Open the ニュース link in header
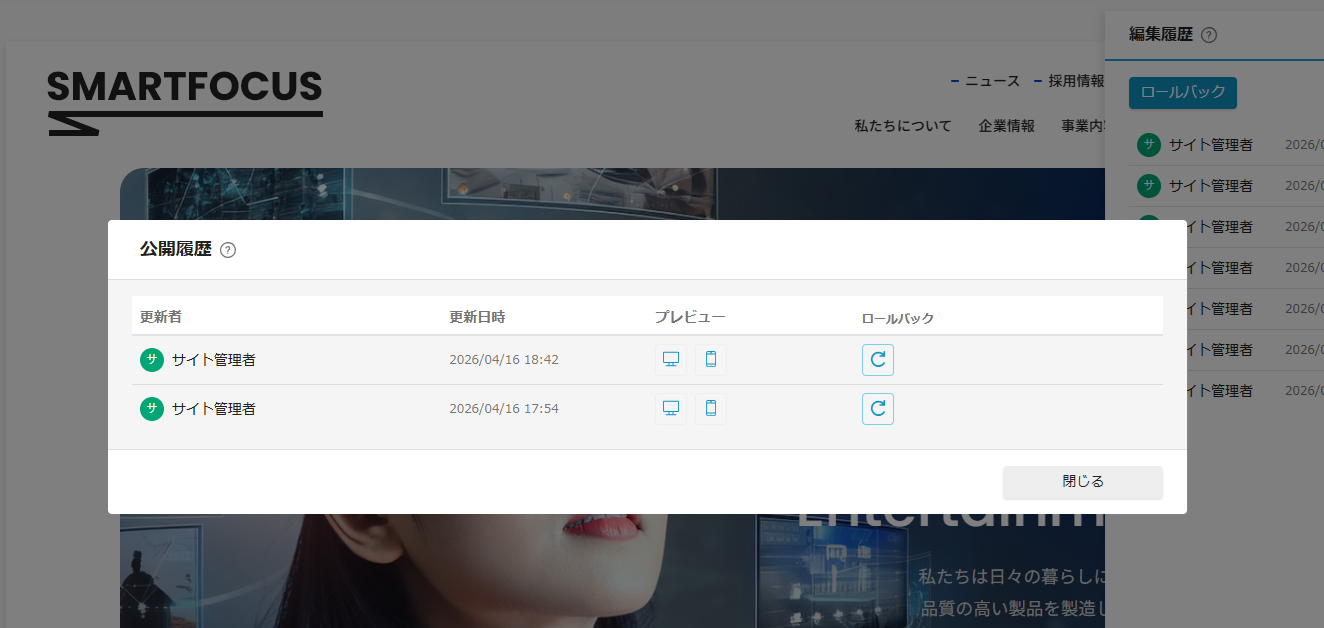The height and width of the screenshot is (628, 1324). click(x=991, y=81)
